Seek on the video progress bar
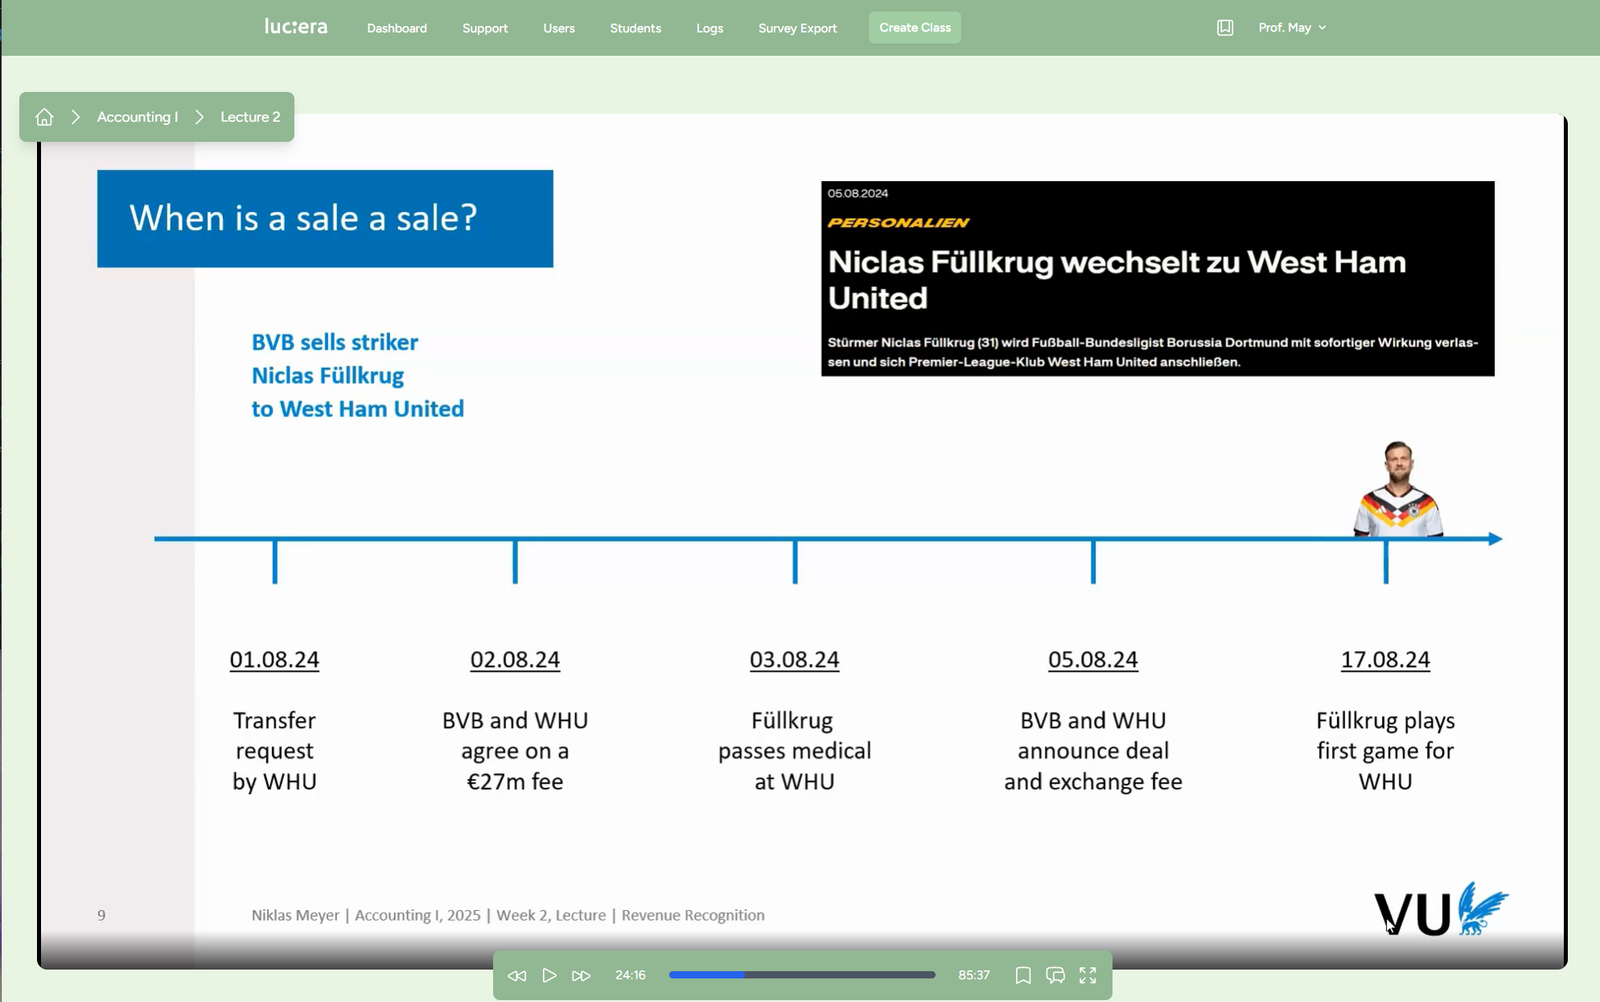 pos(802,975)
